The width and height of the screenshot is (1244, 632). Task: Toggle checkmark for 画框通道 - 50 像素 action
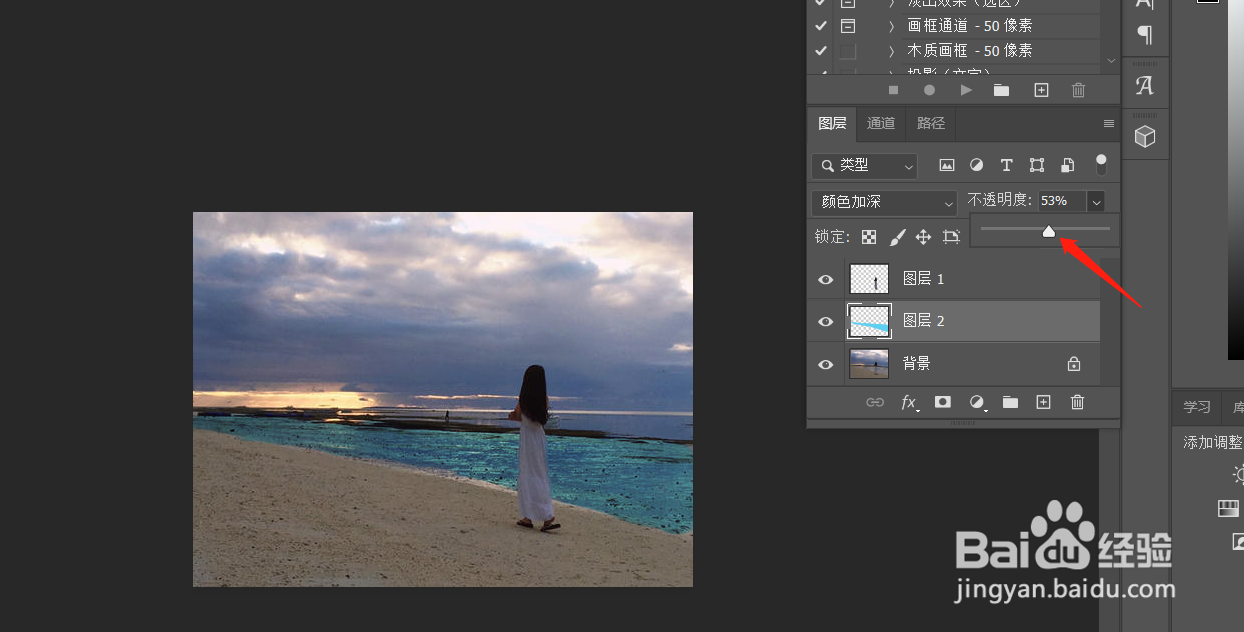coord(821,26)
